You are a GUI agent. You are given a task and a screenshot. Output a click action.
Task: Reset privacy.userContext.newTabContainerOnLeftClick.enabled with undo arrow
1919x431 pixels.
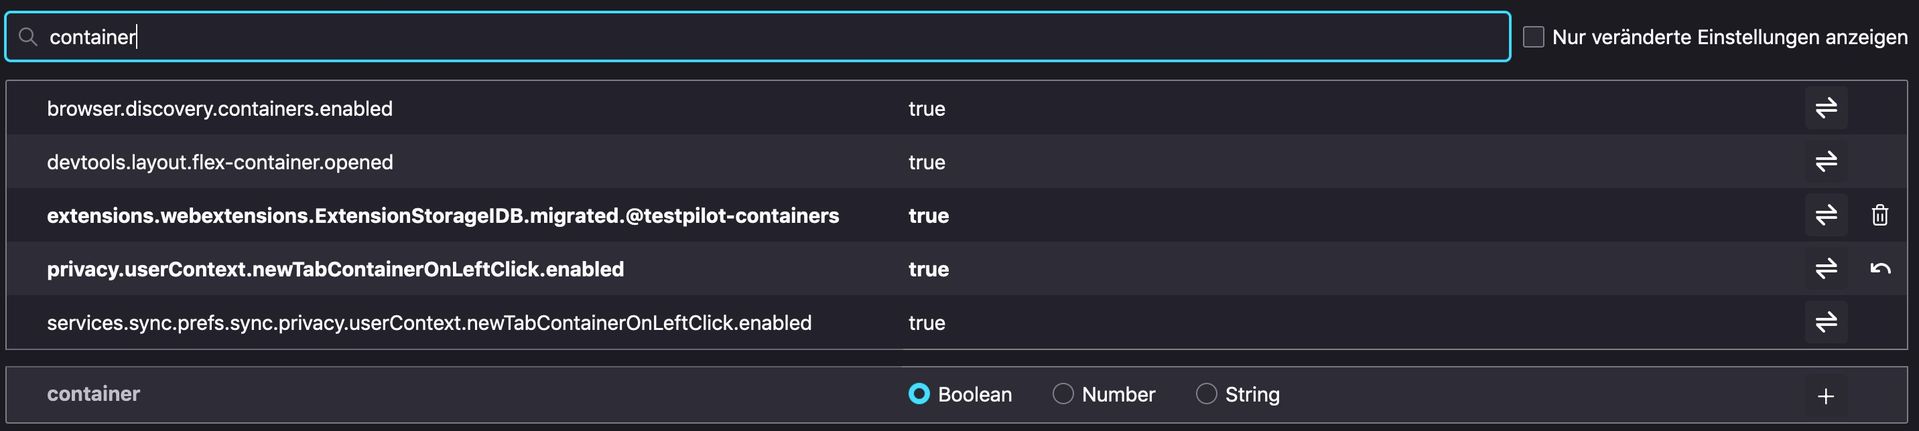(1879, 269)
